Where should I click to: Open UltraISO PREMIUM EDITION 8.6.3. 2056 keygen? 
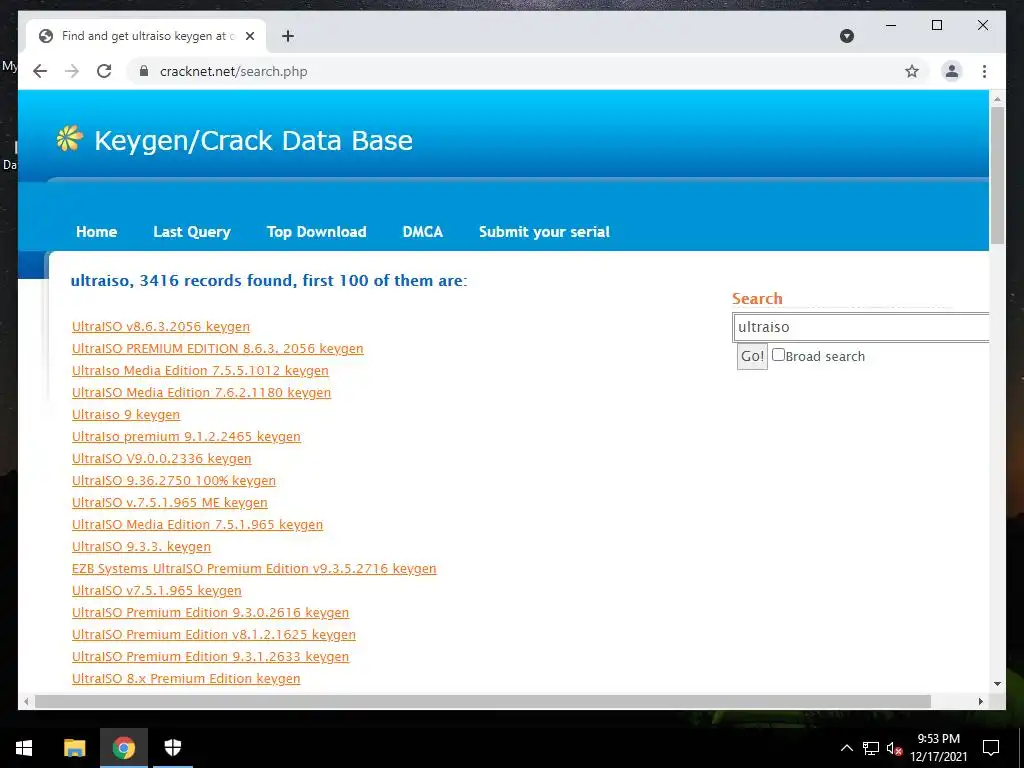(x=217, y=349)
